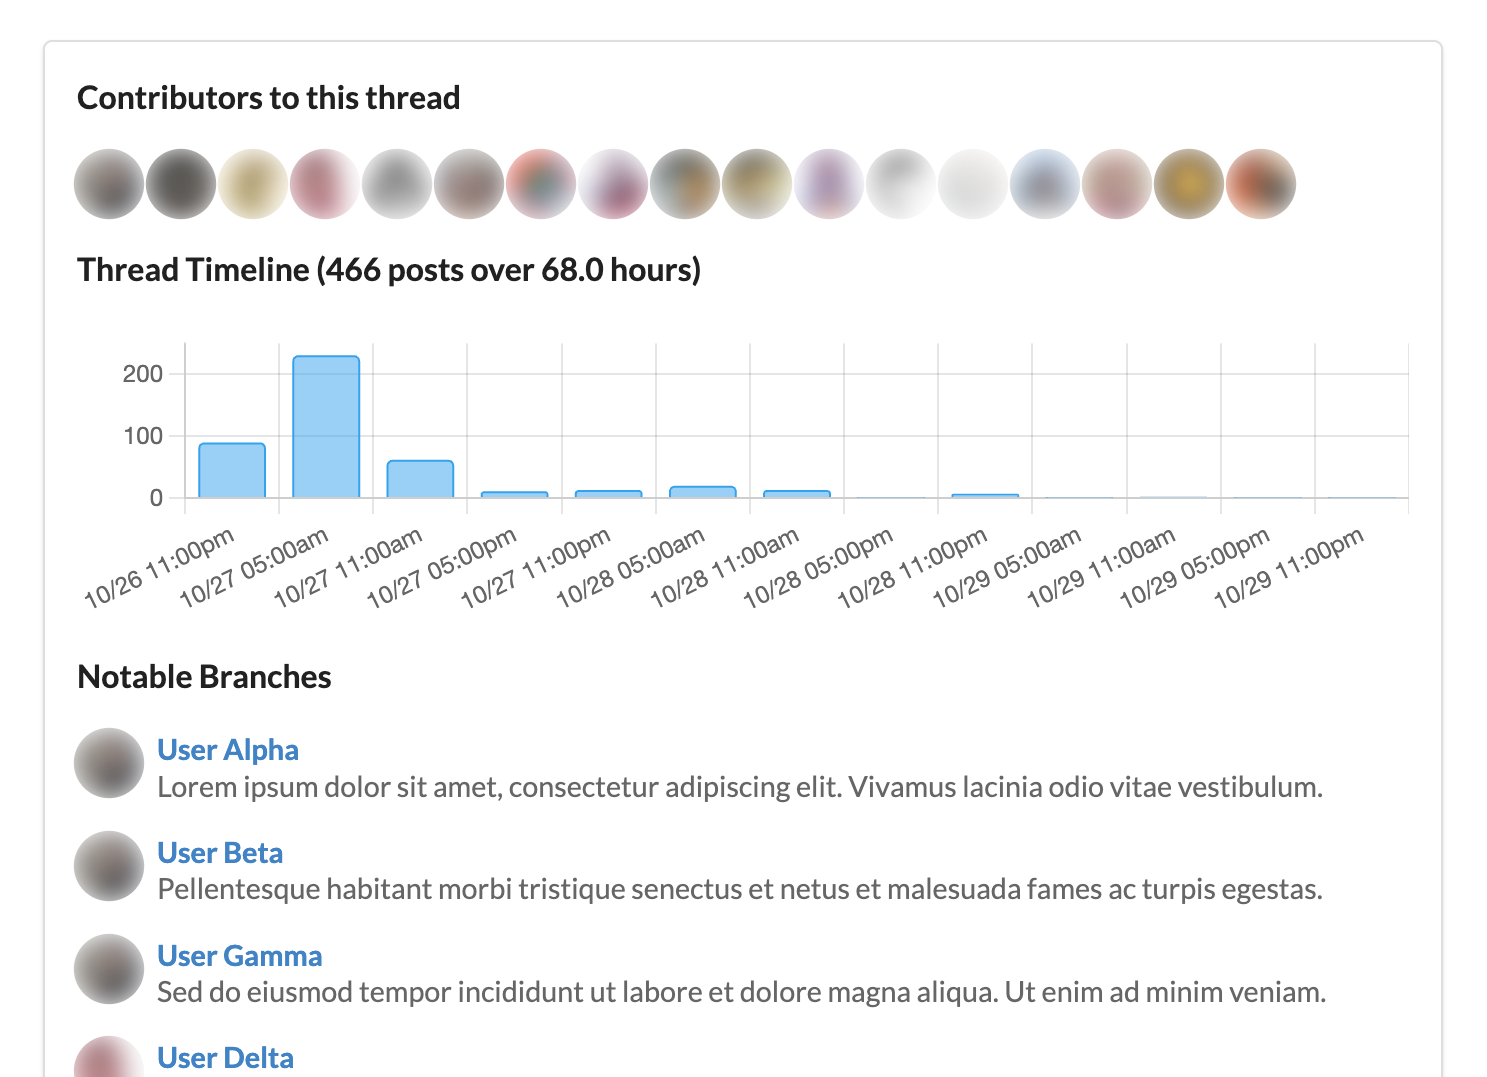Viewport: 1487px width, 1077px height.
Task: Select the 10/28 05:00am timeline bar
Action: pyautogui.click(x=703, y=492)
